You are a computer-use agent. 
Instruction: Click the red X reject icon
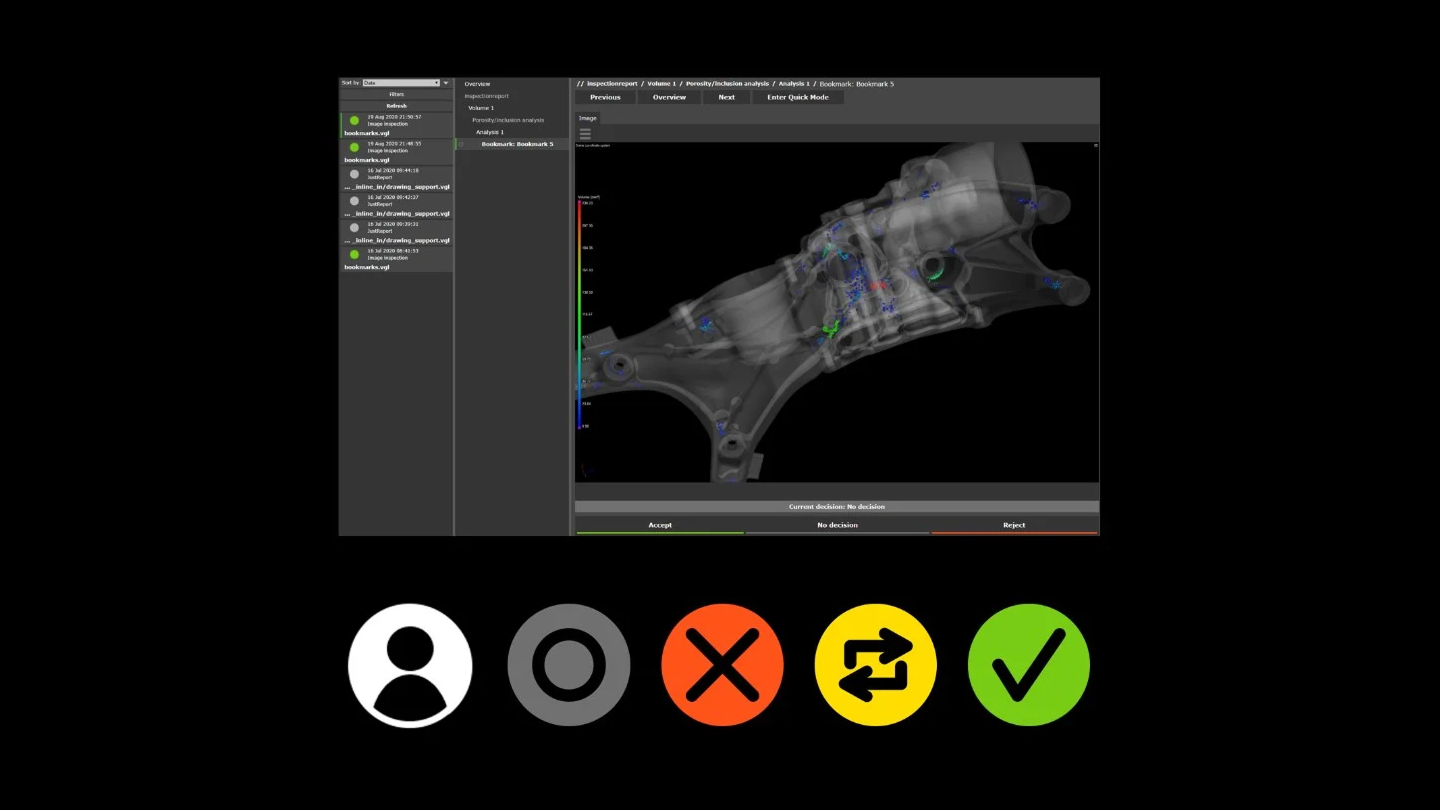722,663
